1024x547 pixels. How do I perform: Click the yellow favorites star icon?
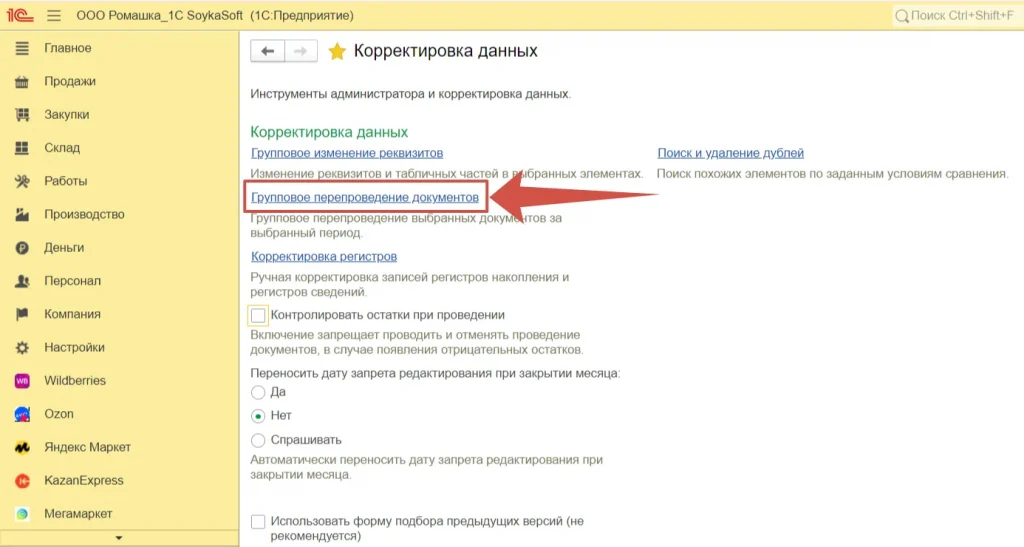[x=337, y=51]
